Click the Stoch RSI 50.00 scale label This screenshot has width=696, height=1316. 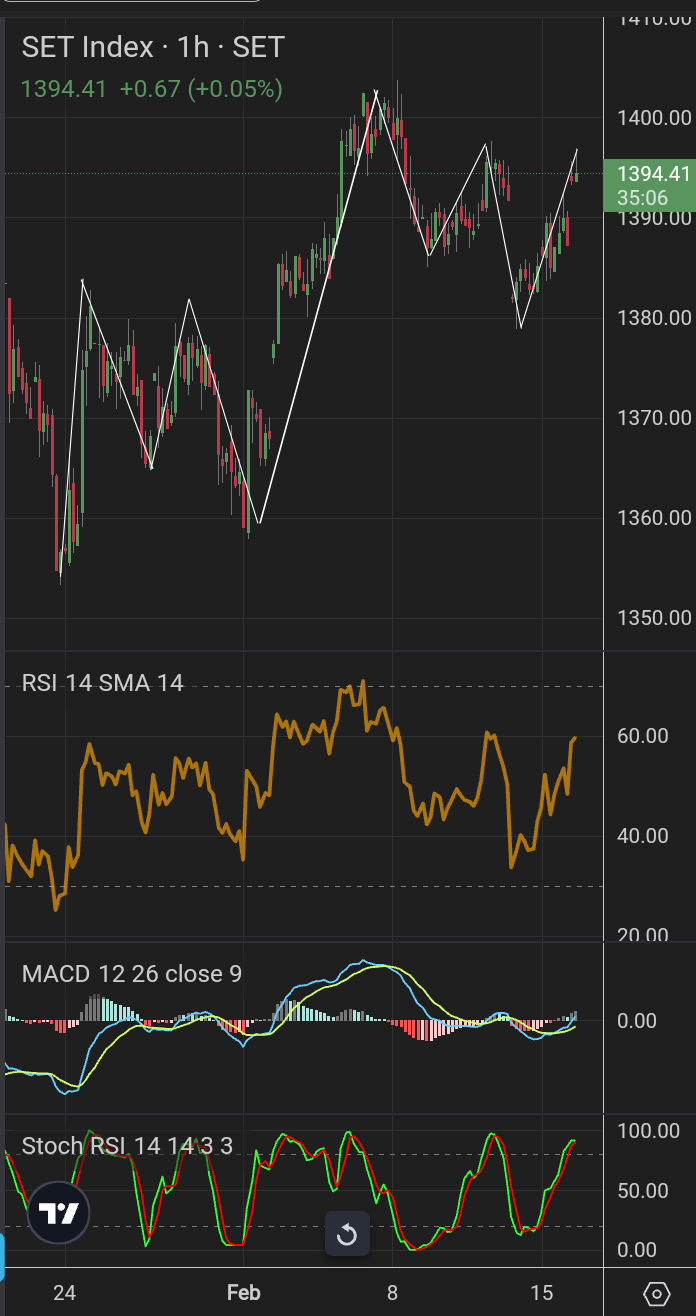(x=643, y=1191)
